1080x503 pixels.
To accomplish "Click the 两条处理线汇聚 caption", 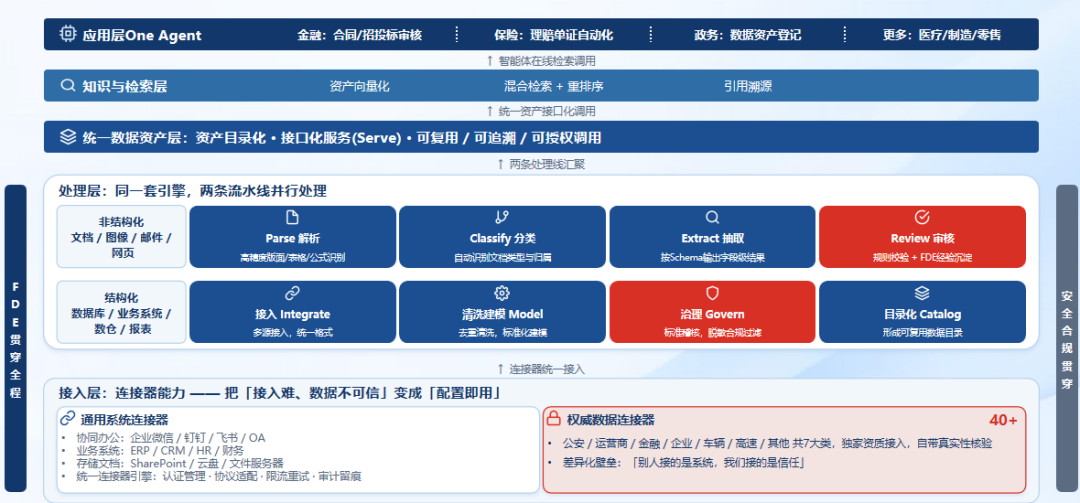I will pyautogui.click(x=541, y=164).
